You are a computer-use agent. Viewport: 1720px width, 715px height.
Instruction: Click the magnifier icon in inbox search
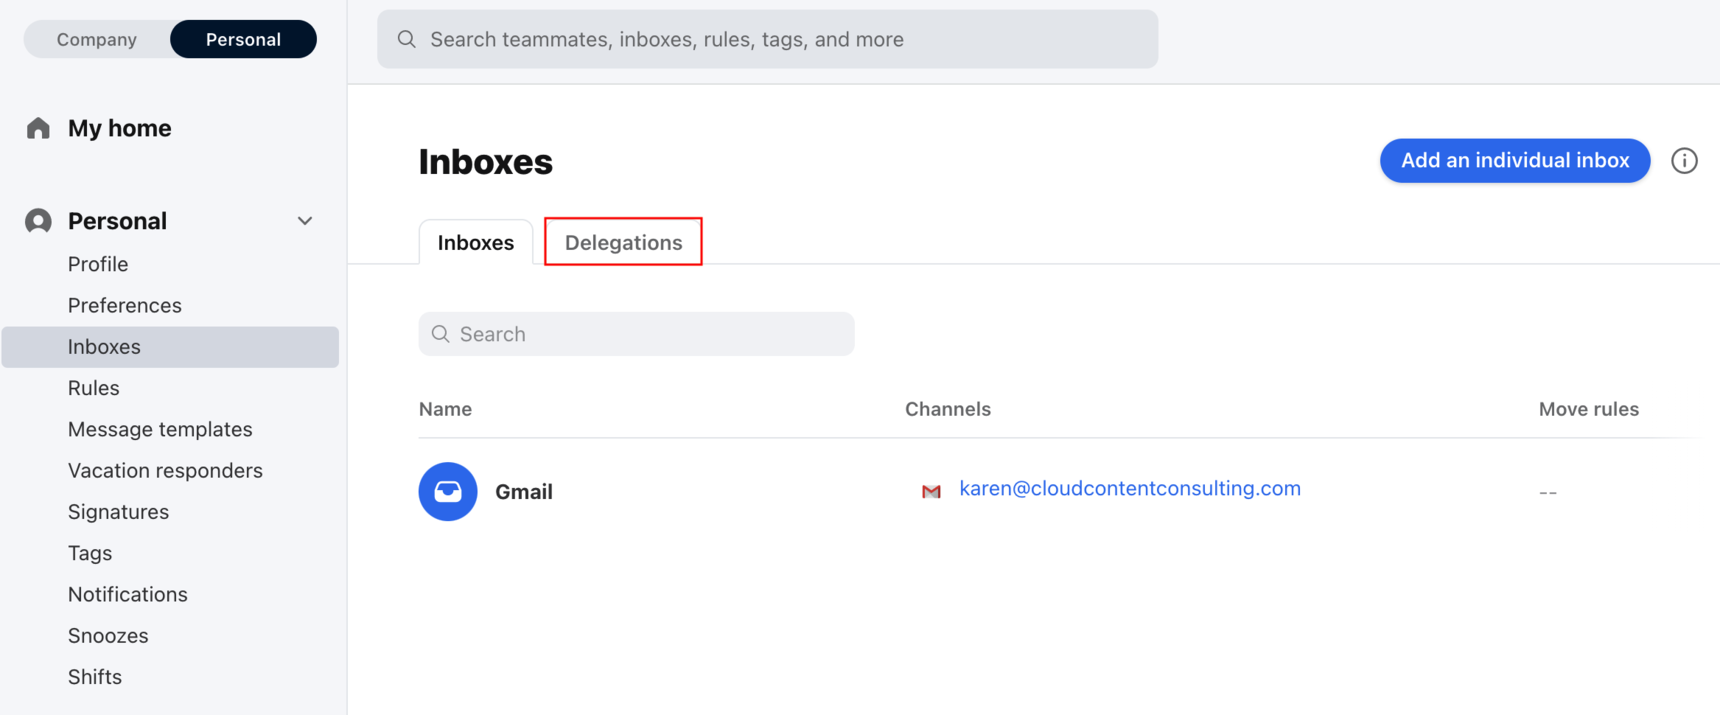click(441, 334)
